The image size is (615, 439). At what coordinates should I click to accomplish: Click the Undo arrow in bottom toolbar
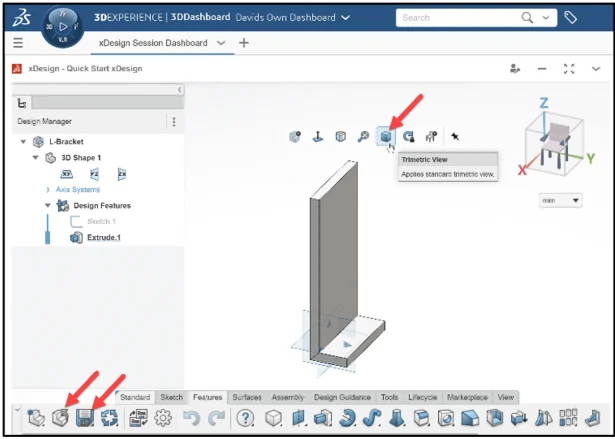click(x=190, y=419)
